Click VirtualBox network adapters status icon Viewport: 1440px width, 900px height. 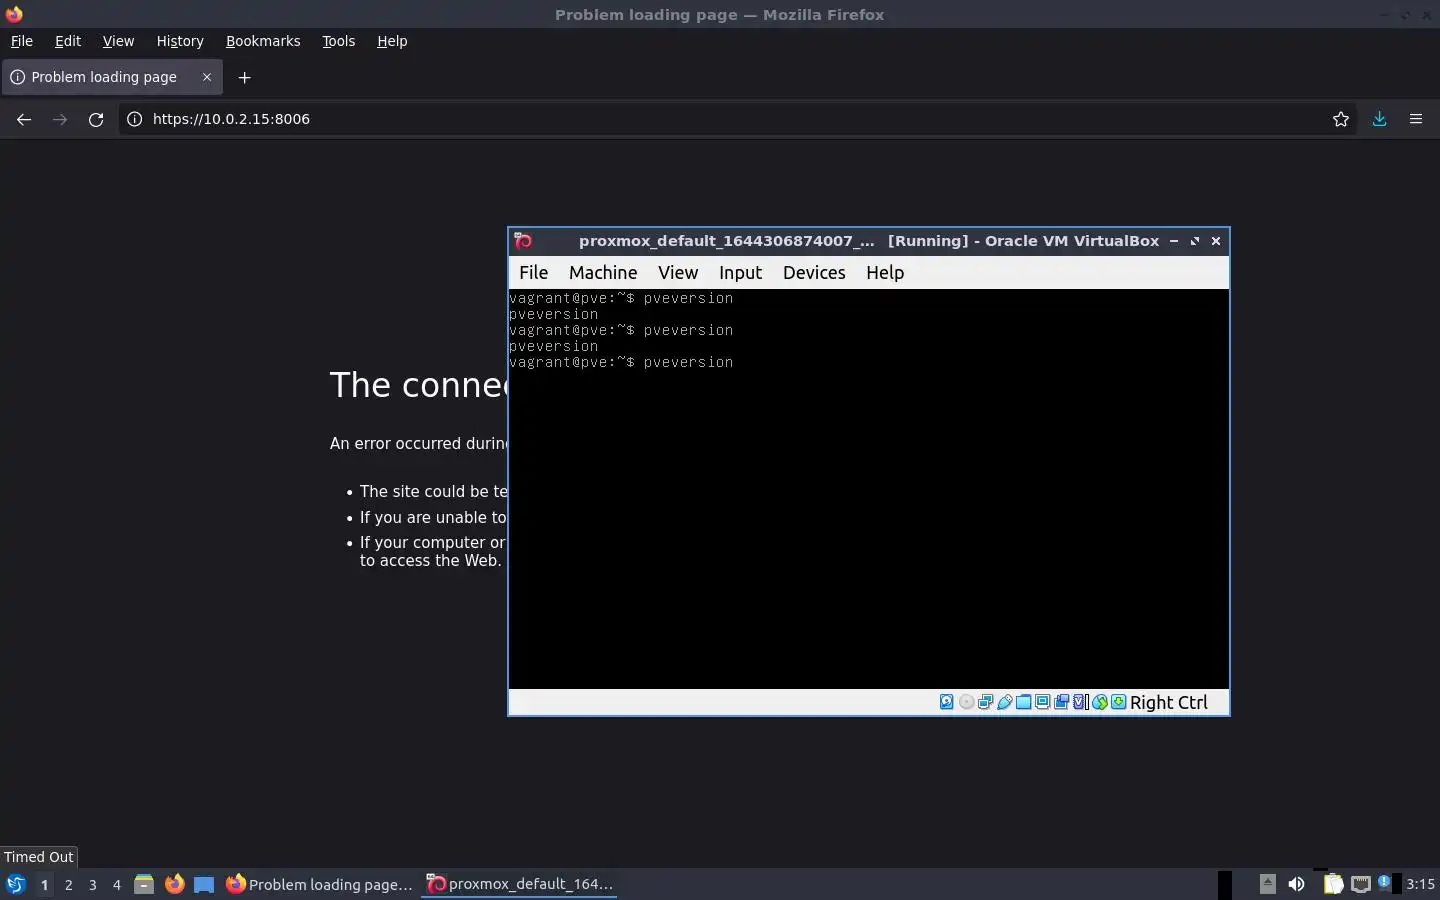(985, 702)
